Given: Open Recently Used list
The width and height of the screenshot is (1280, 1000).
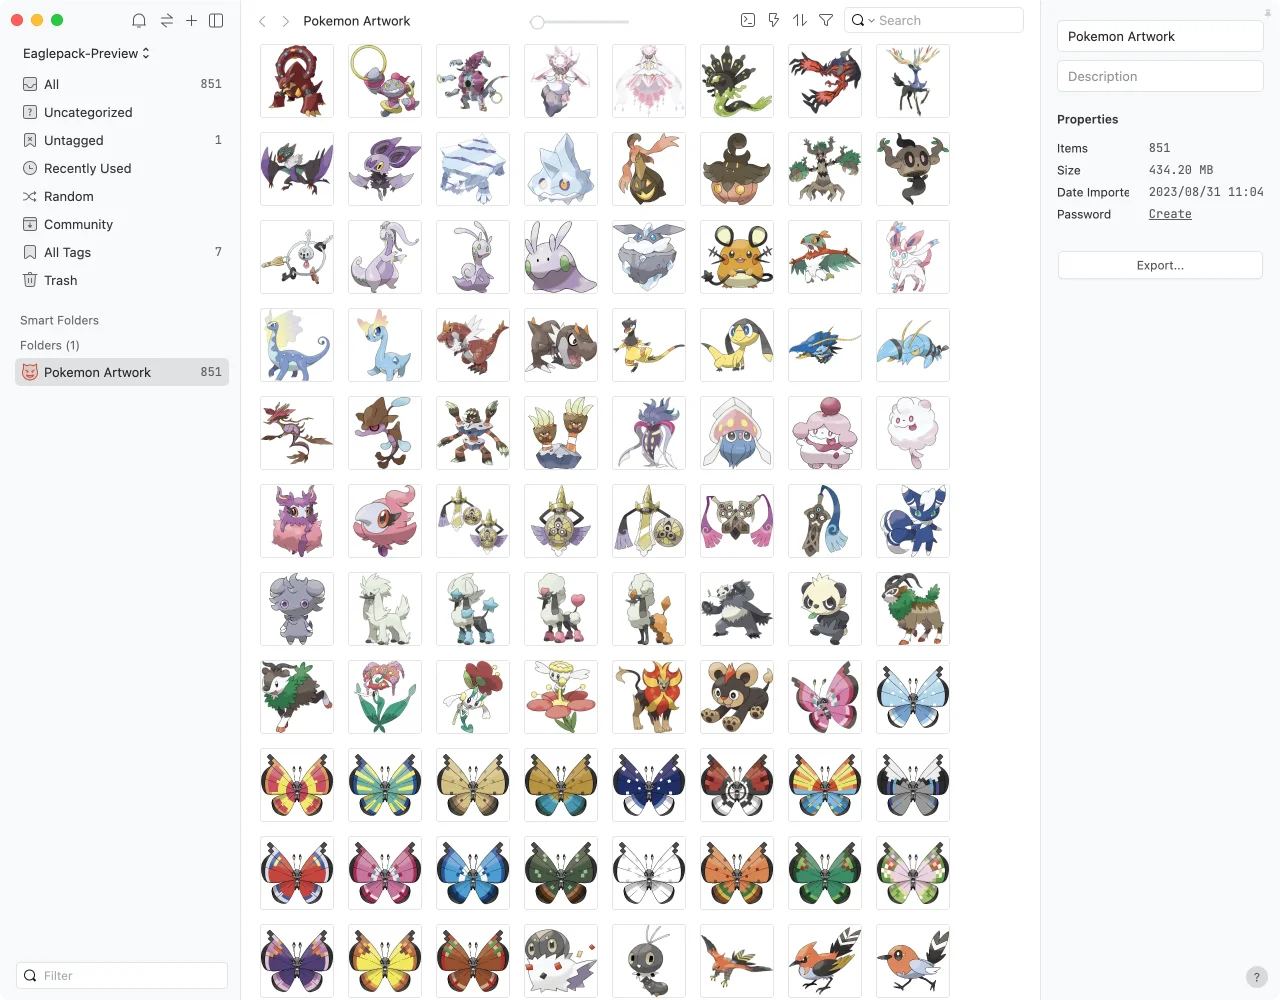Looking at the screenshot, I should (x=122, y=168).
